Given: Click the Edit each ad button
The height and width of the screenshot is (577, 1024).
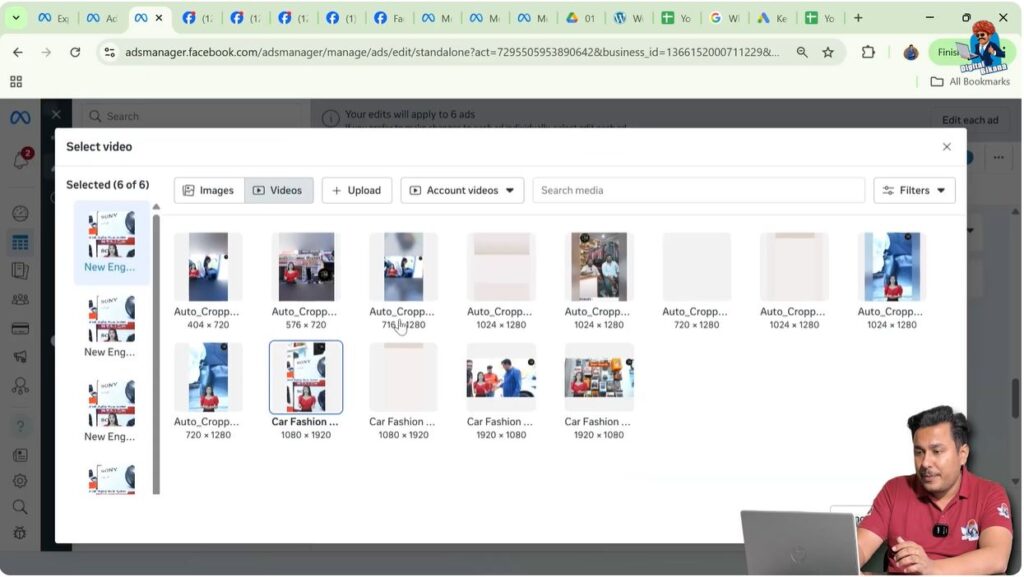Looking at the screenshot, I should (969, 119).
